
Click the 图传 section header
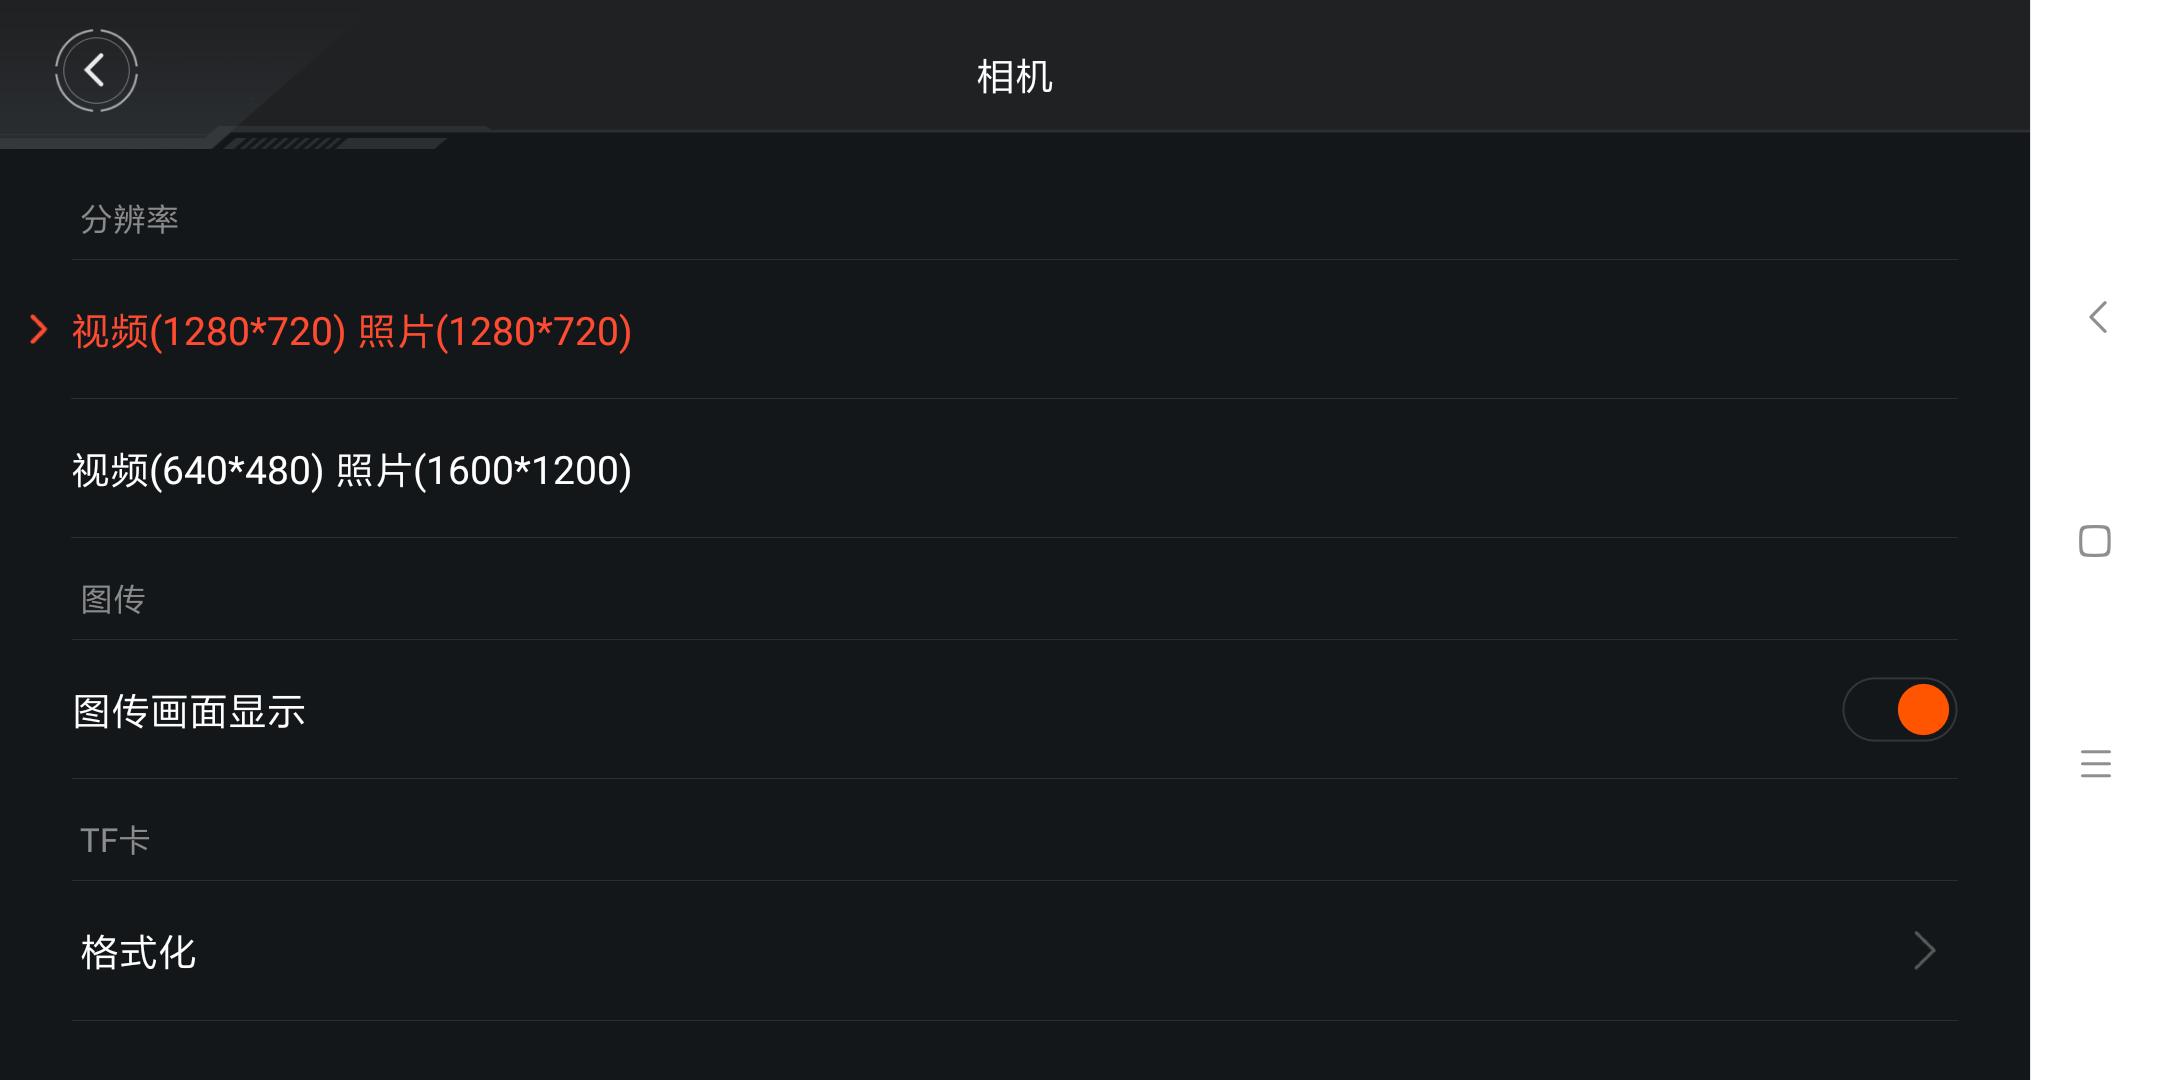point(113,600)
